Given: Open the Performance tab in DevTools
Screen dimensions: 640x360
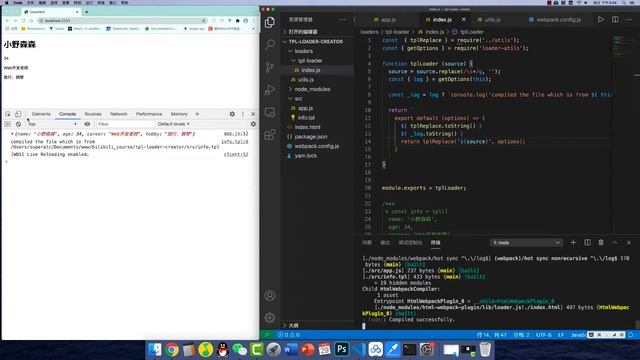Looking at the screenshot, I should [x=149, y=114].
